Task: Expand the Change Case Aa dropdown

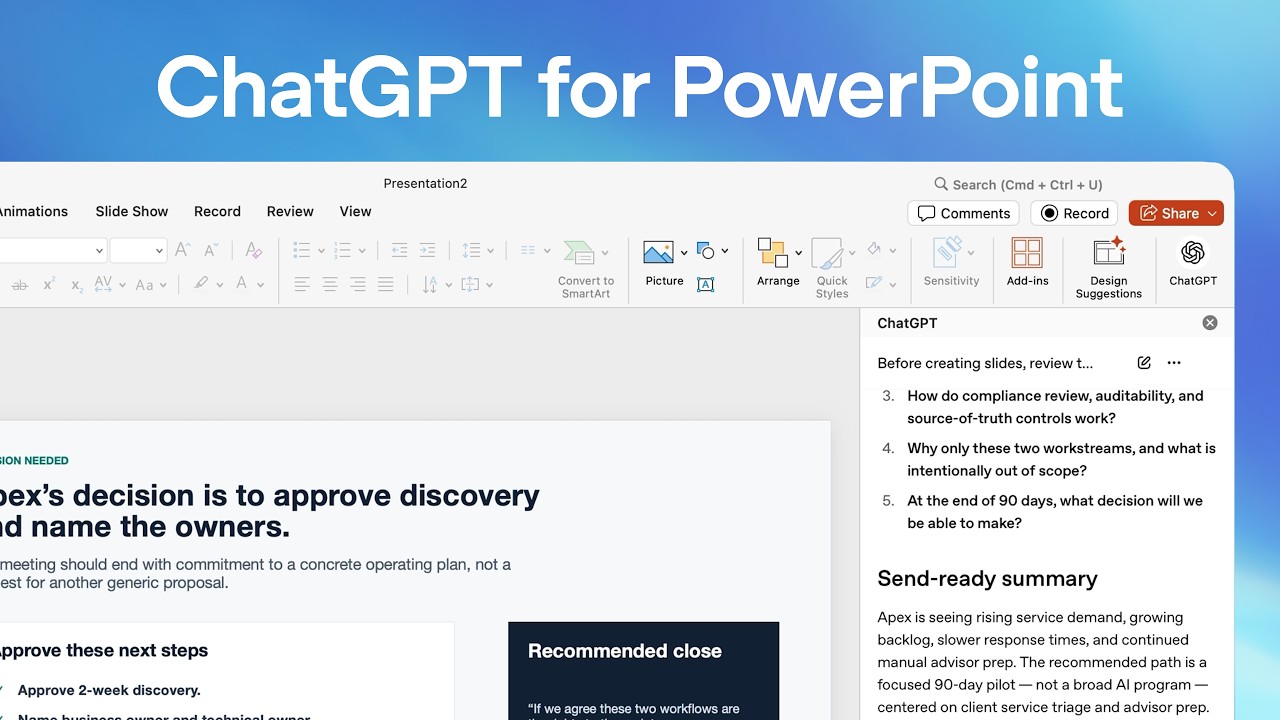Action: click(x=164, y=285)
